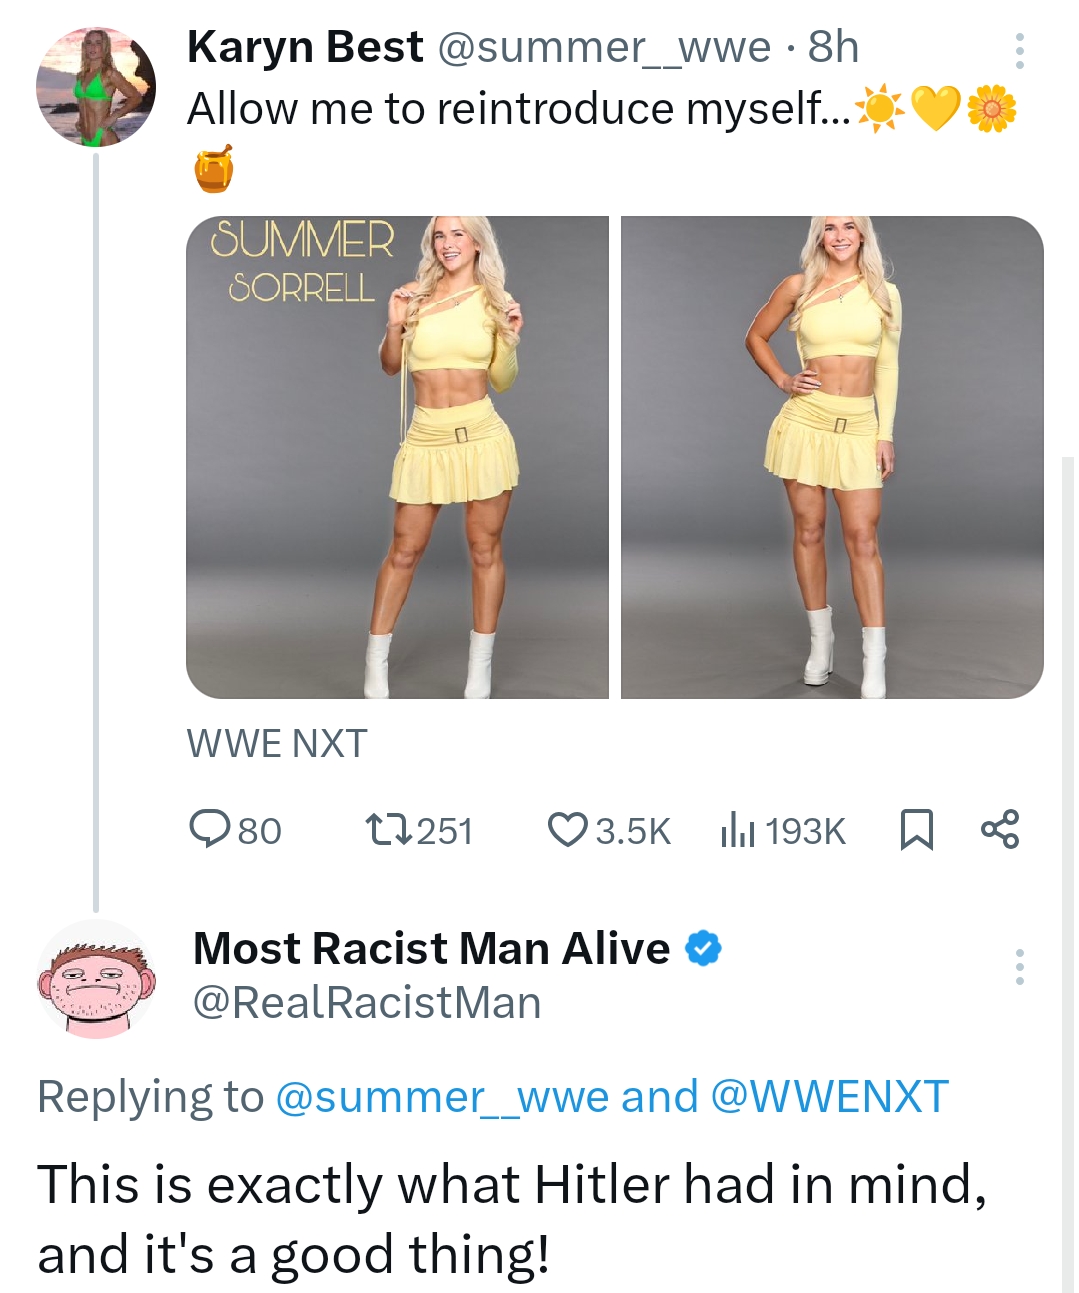Share the tweet via share icon
1079x1293 pixels.
tap(1000, 830)
